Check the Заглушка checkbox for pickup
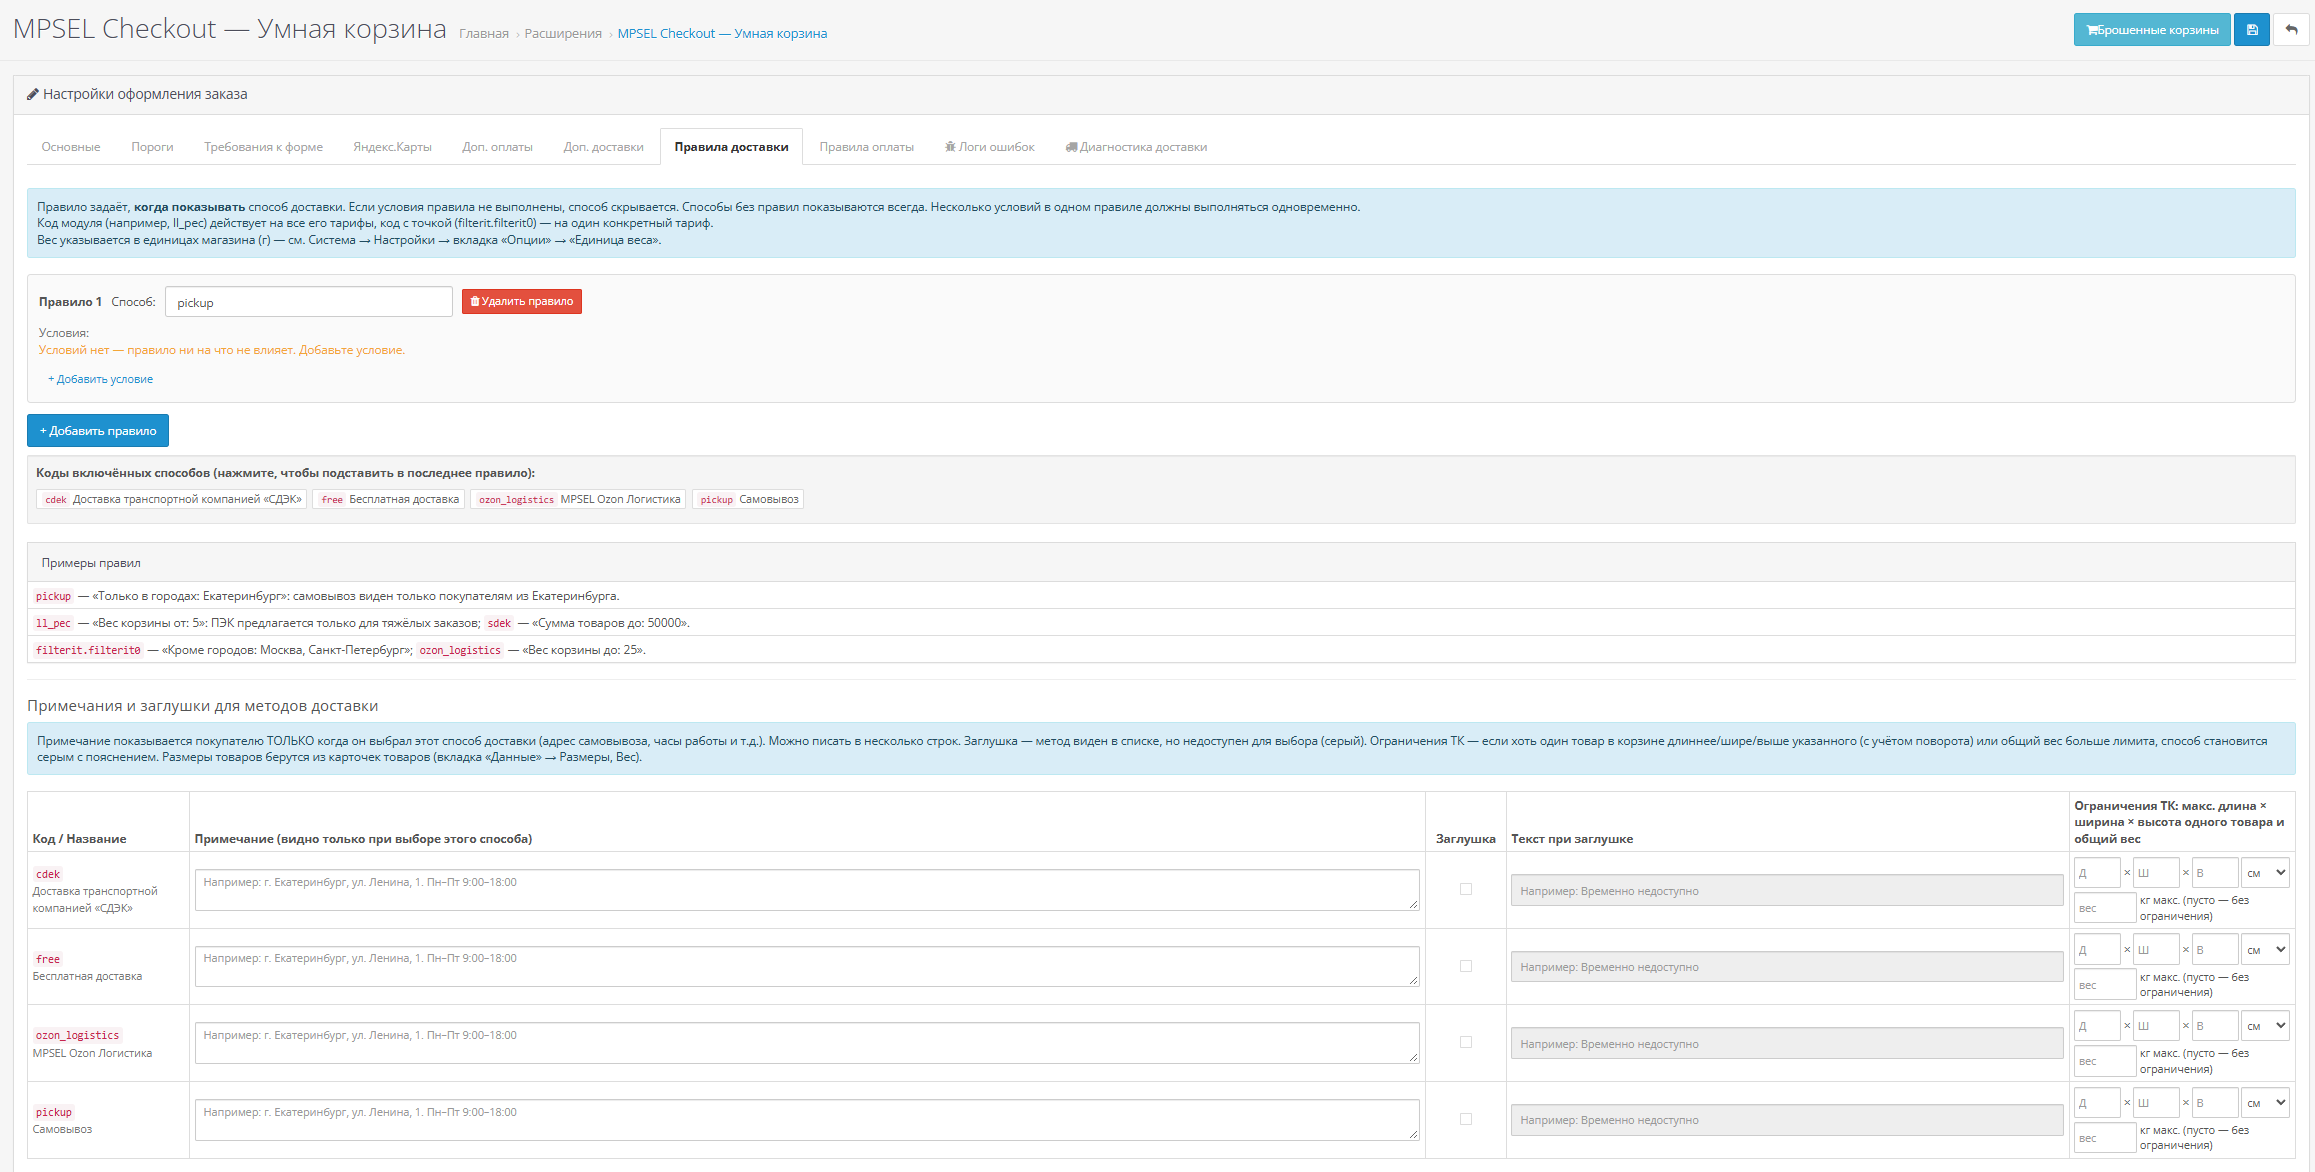Viewport: 2315px width, 1172px height. click(1466, 1119)
